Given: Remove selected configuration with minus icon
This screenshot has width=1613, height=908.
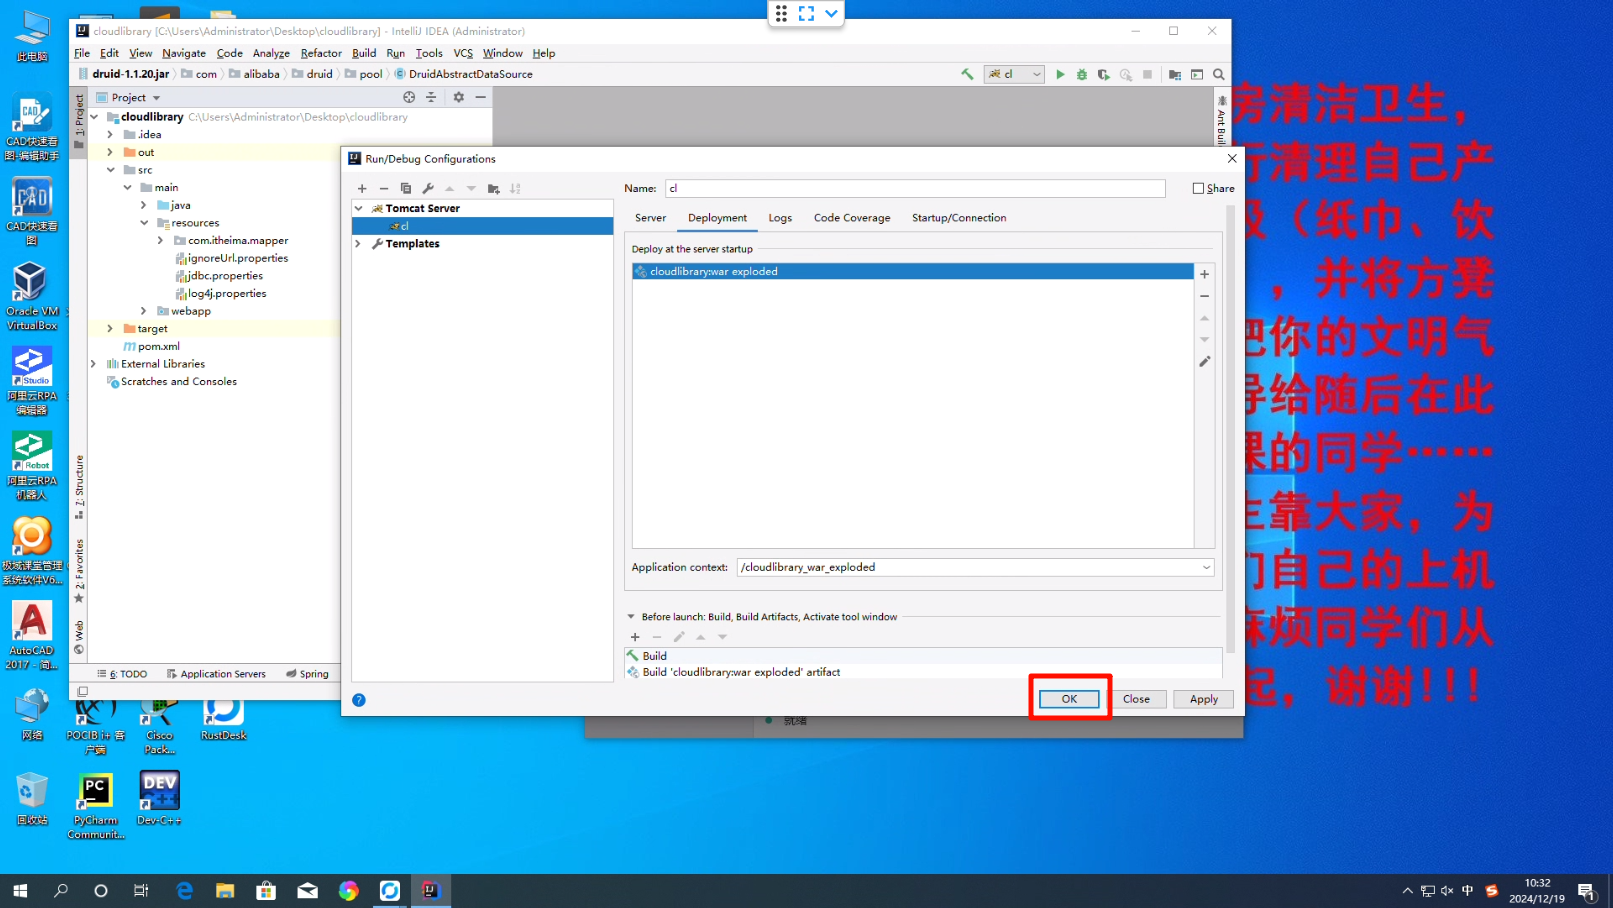Looking at the screenshot, I should (x=384, y=188).
